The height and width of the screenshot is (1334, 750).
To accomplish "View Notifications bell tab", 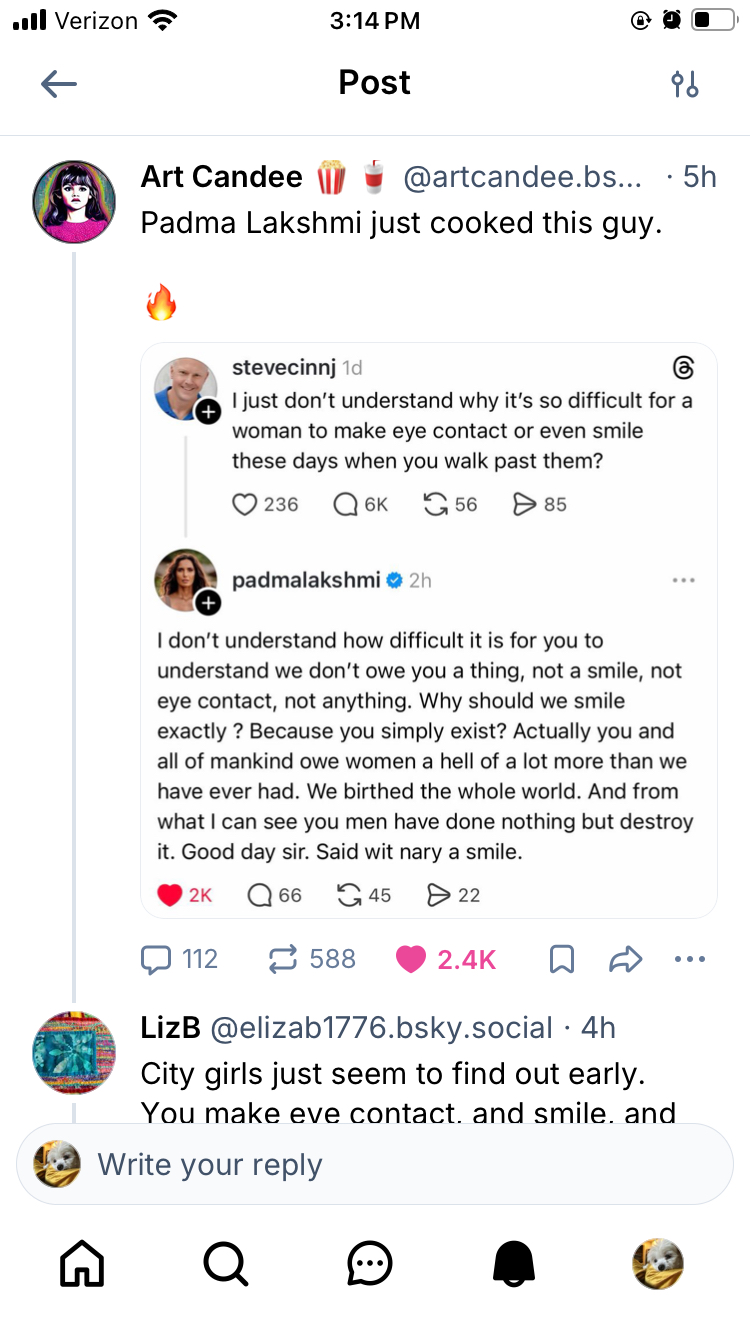I will click(x=514, y=1263).
